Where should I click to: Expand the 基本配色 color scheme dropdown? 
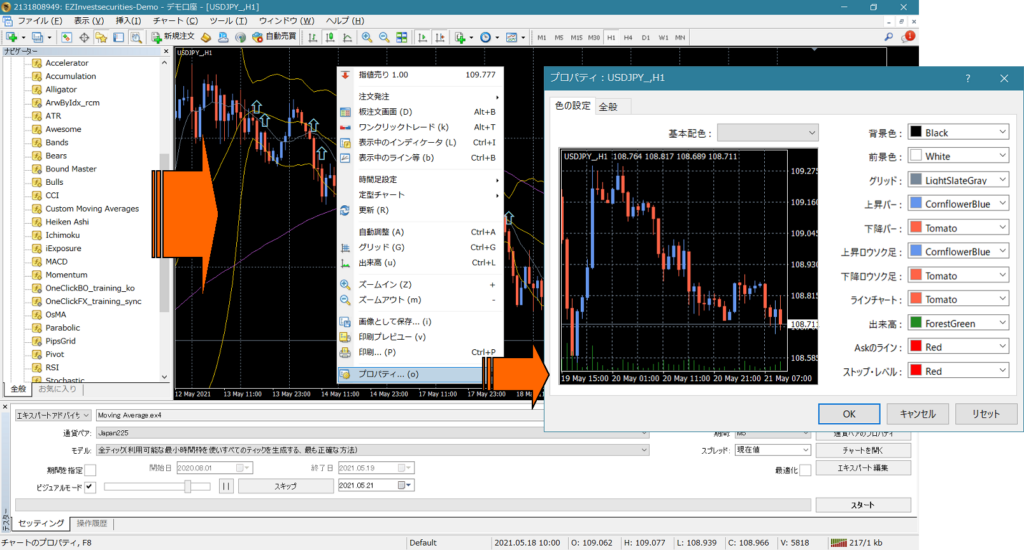(x=768, y=133)
